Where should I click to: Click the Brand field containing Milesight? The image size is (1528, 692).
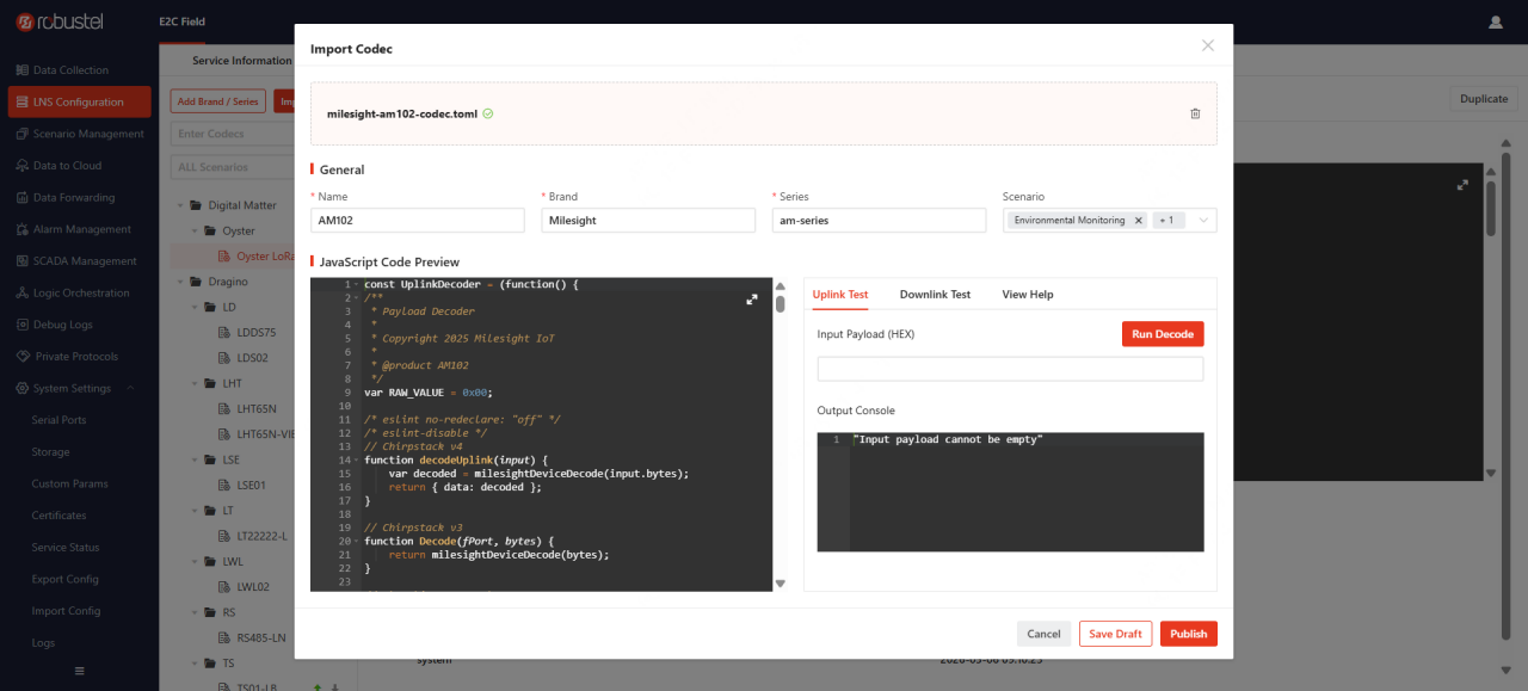(648, 220)
